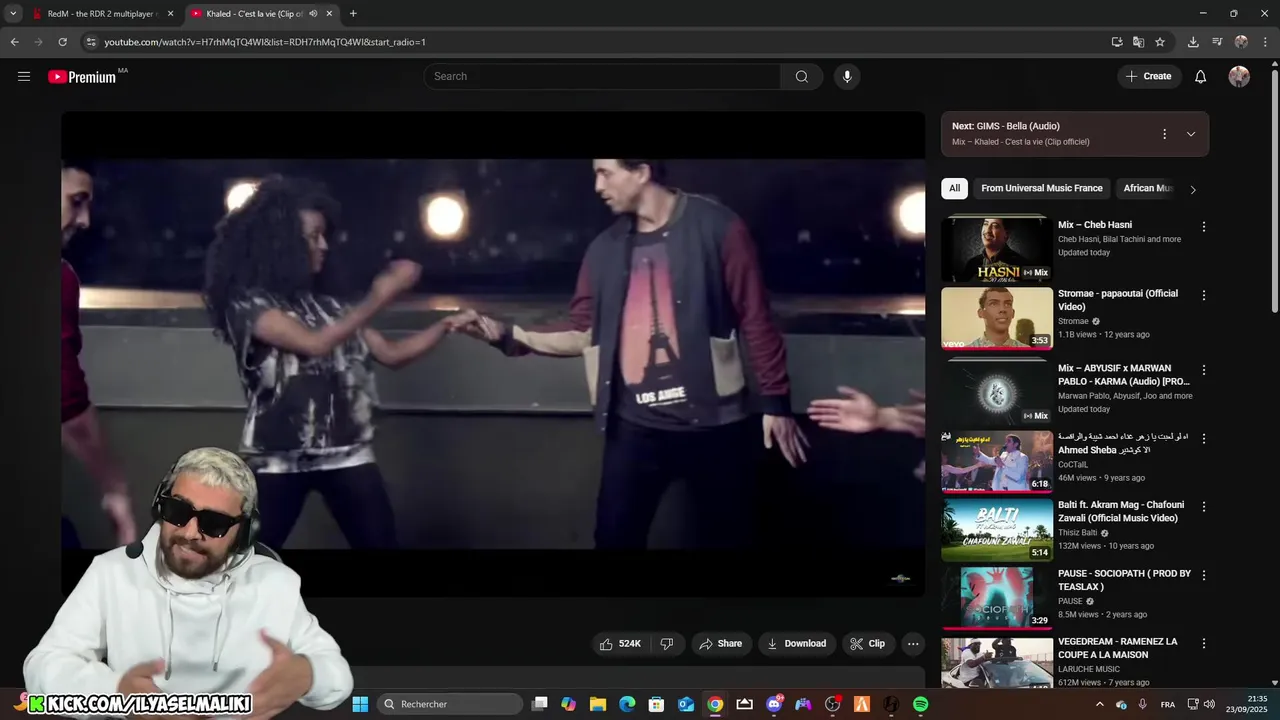The width and height of the screenshot is (1280, 720).
Task: View site information icon in address bar
Action: point(91,42)
